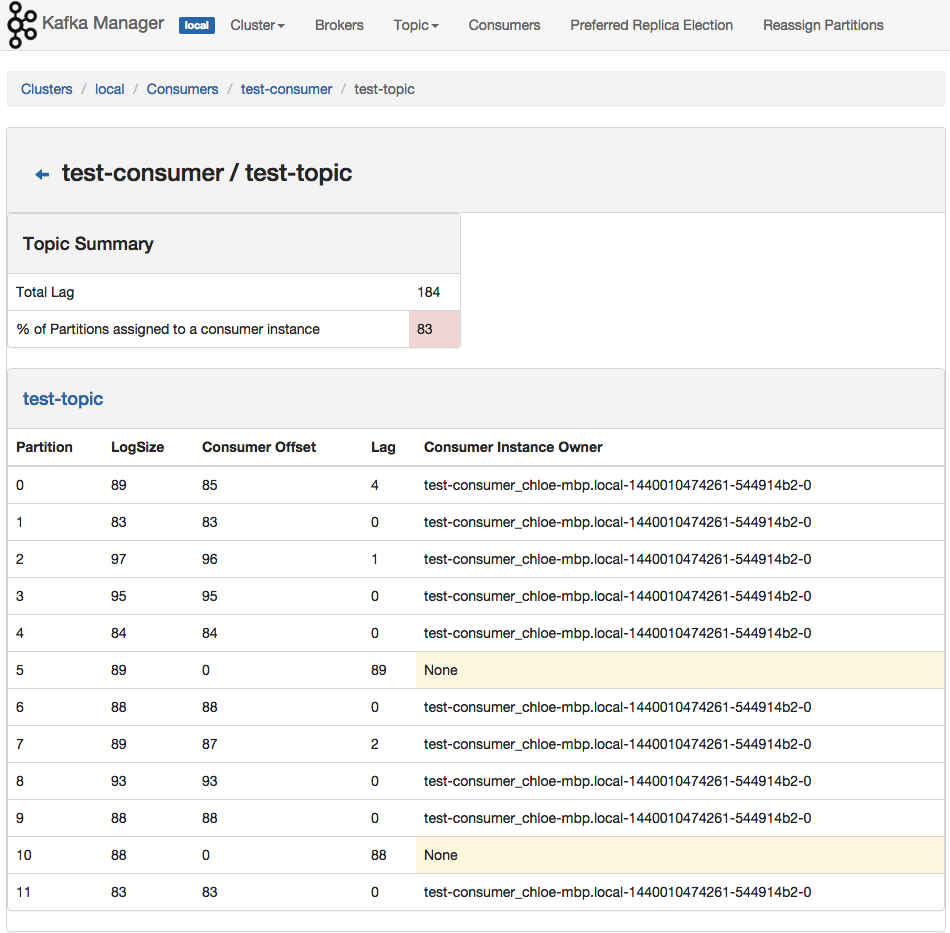Open the Cluster dropdown menu

257,25
